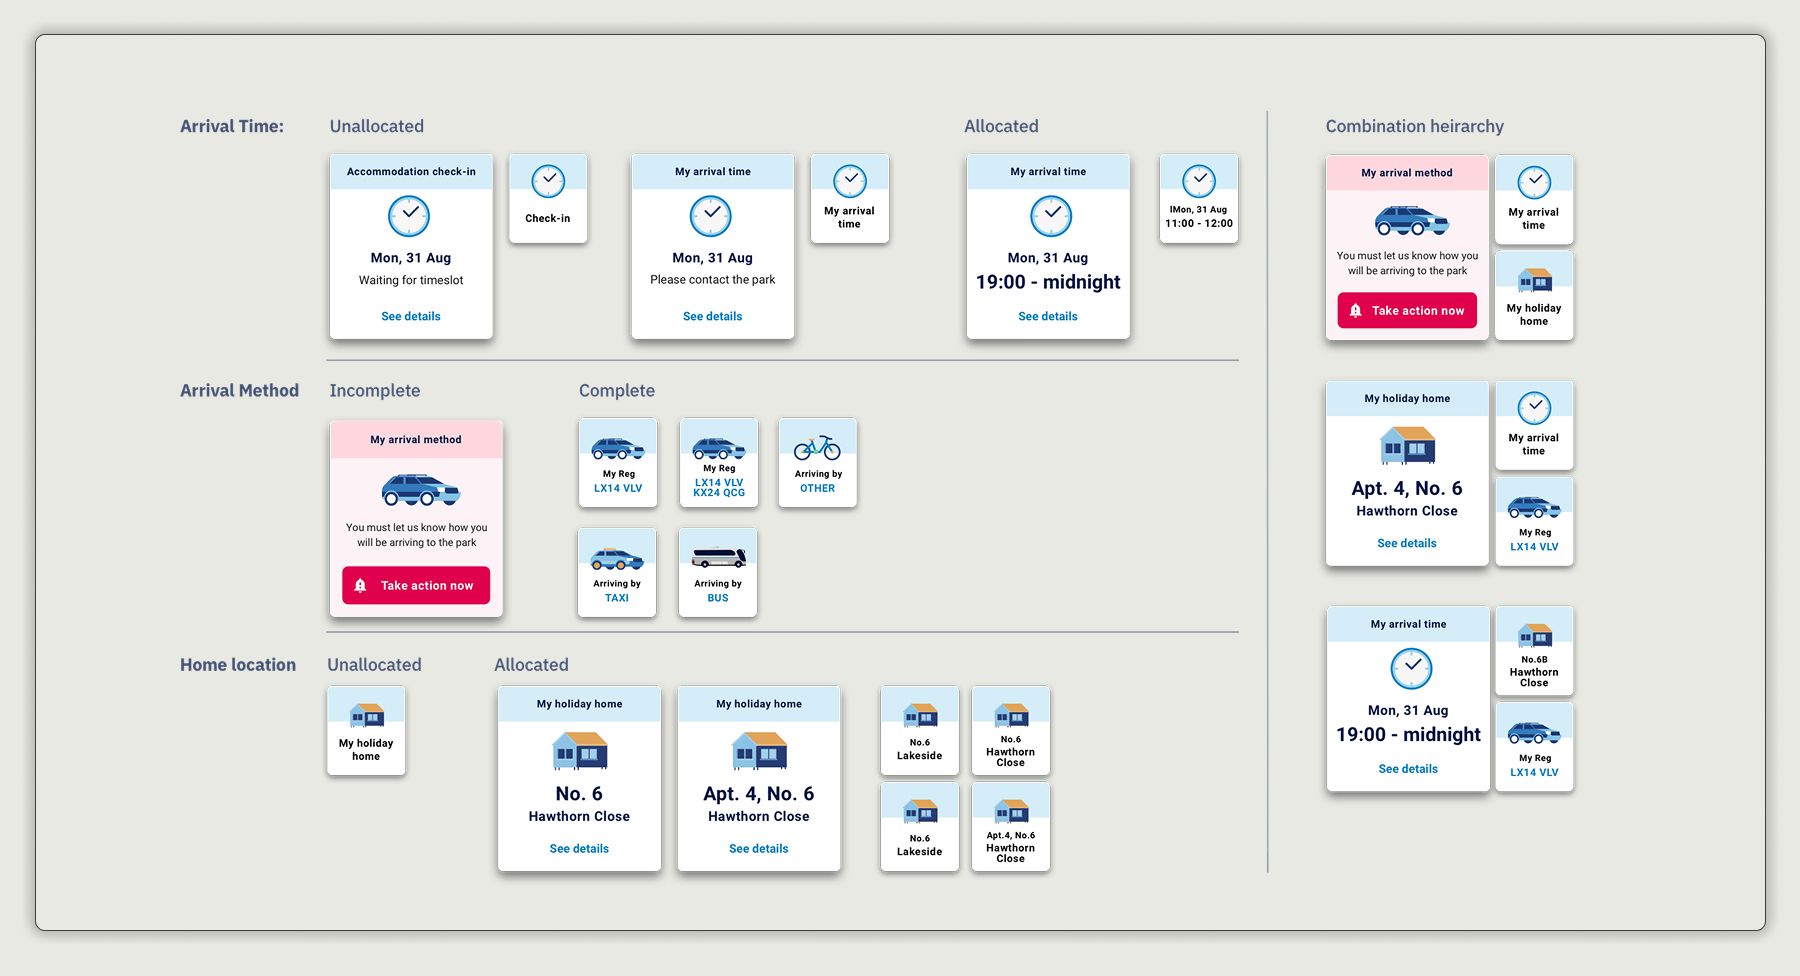
Task: Open the 'Mon, 31 Aug 11:00 - 12:00' tile
Action: point(1199,198)
